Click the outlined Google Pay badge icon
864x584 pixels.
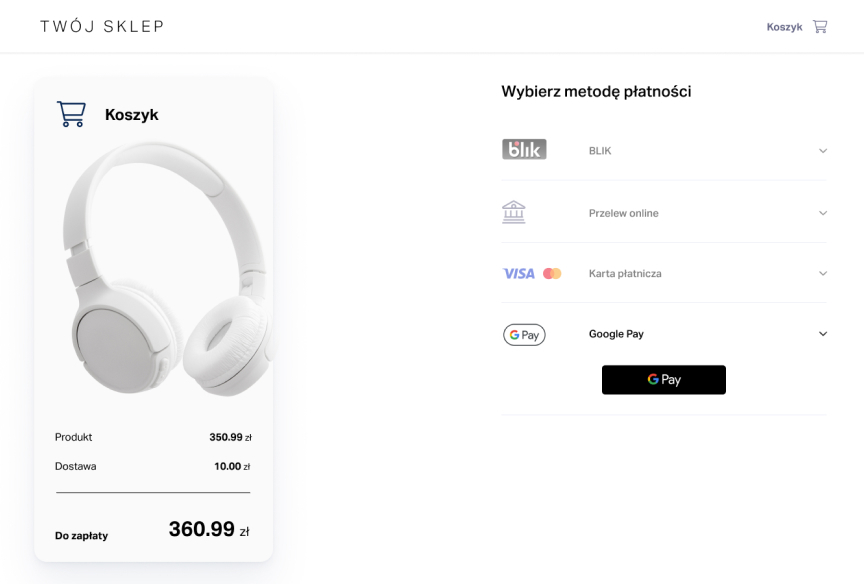coord(524,334)
